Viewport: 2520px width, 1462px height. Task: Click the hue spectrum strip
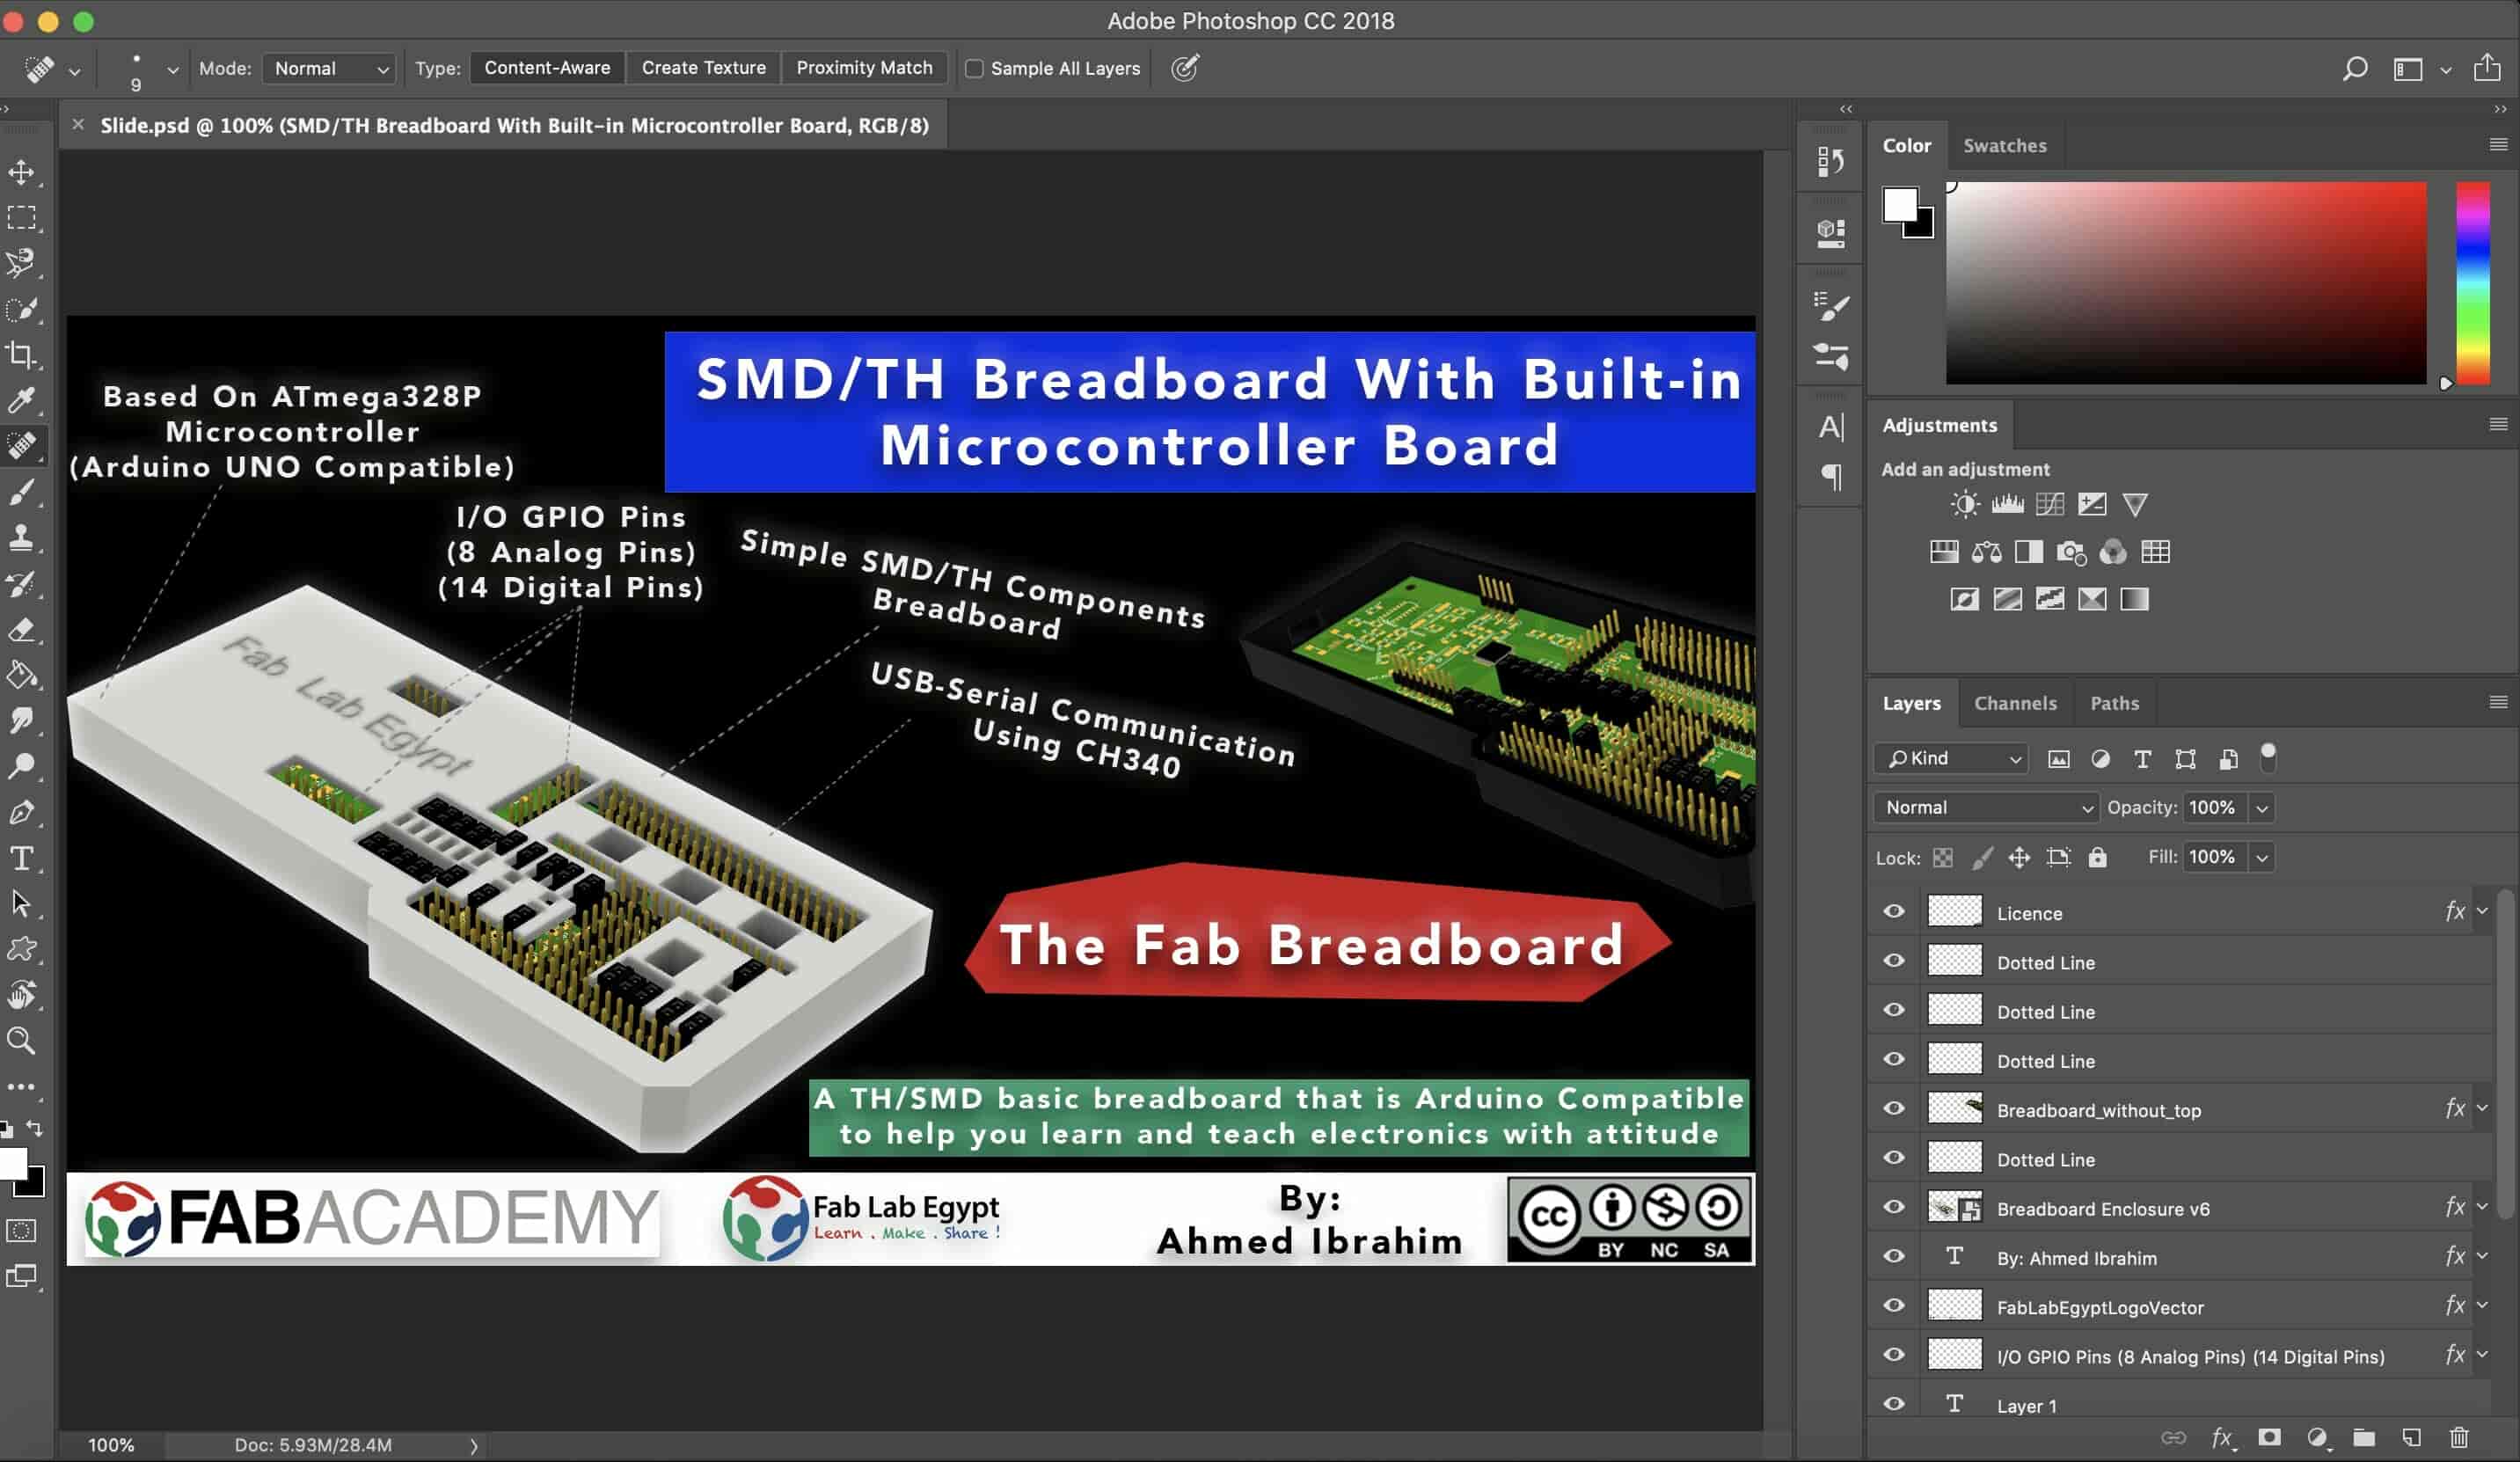point(2472,284)
